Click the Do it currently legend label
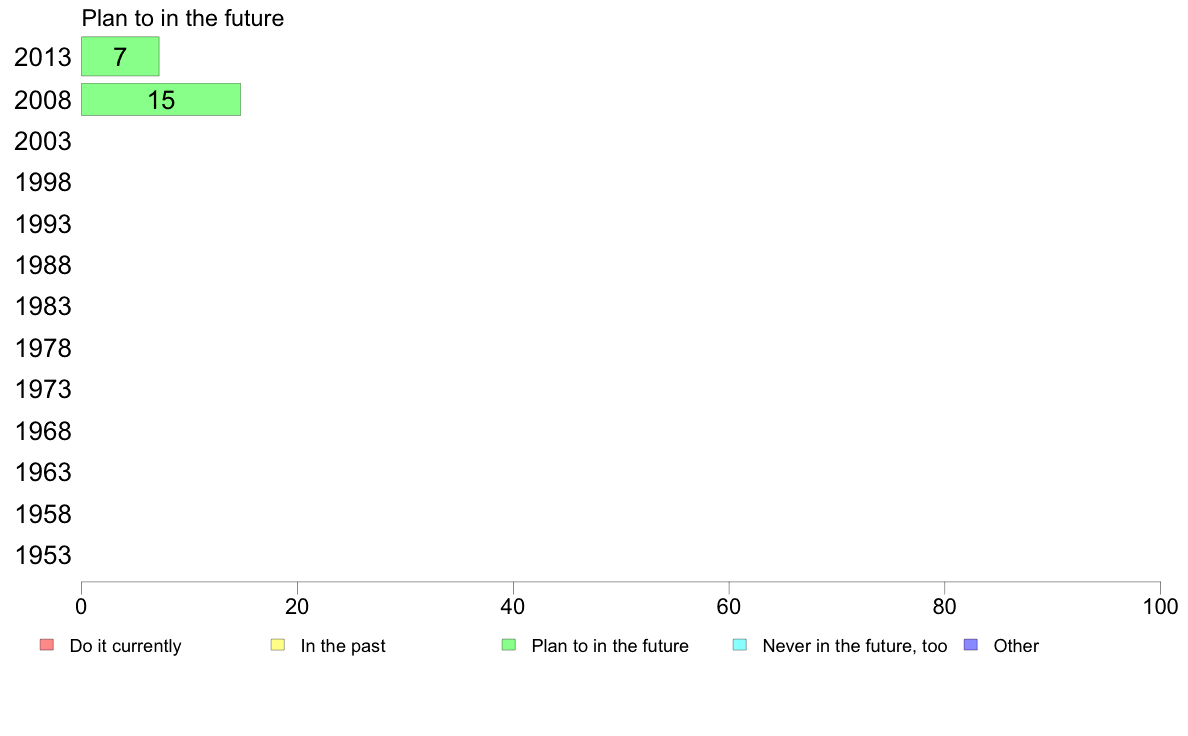Image resolution: width=1188 pixels, height=736 pixels. (125, 646)
